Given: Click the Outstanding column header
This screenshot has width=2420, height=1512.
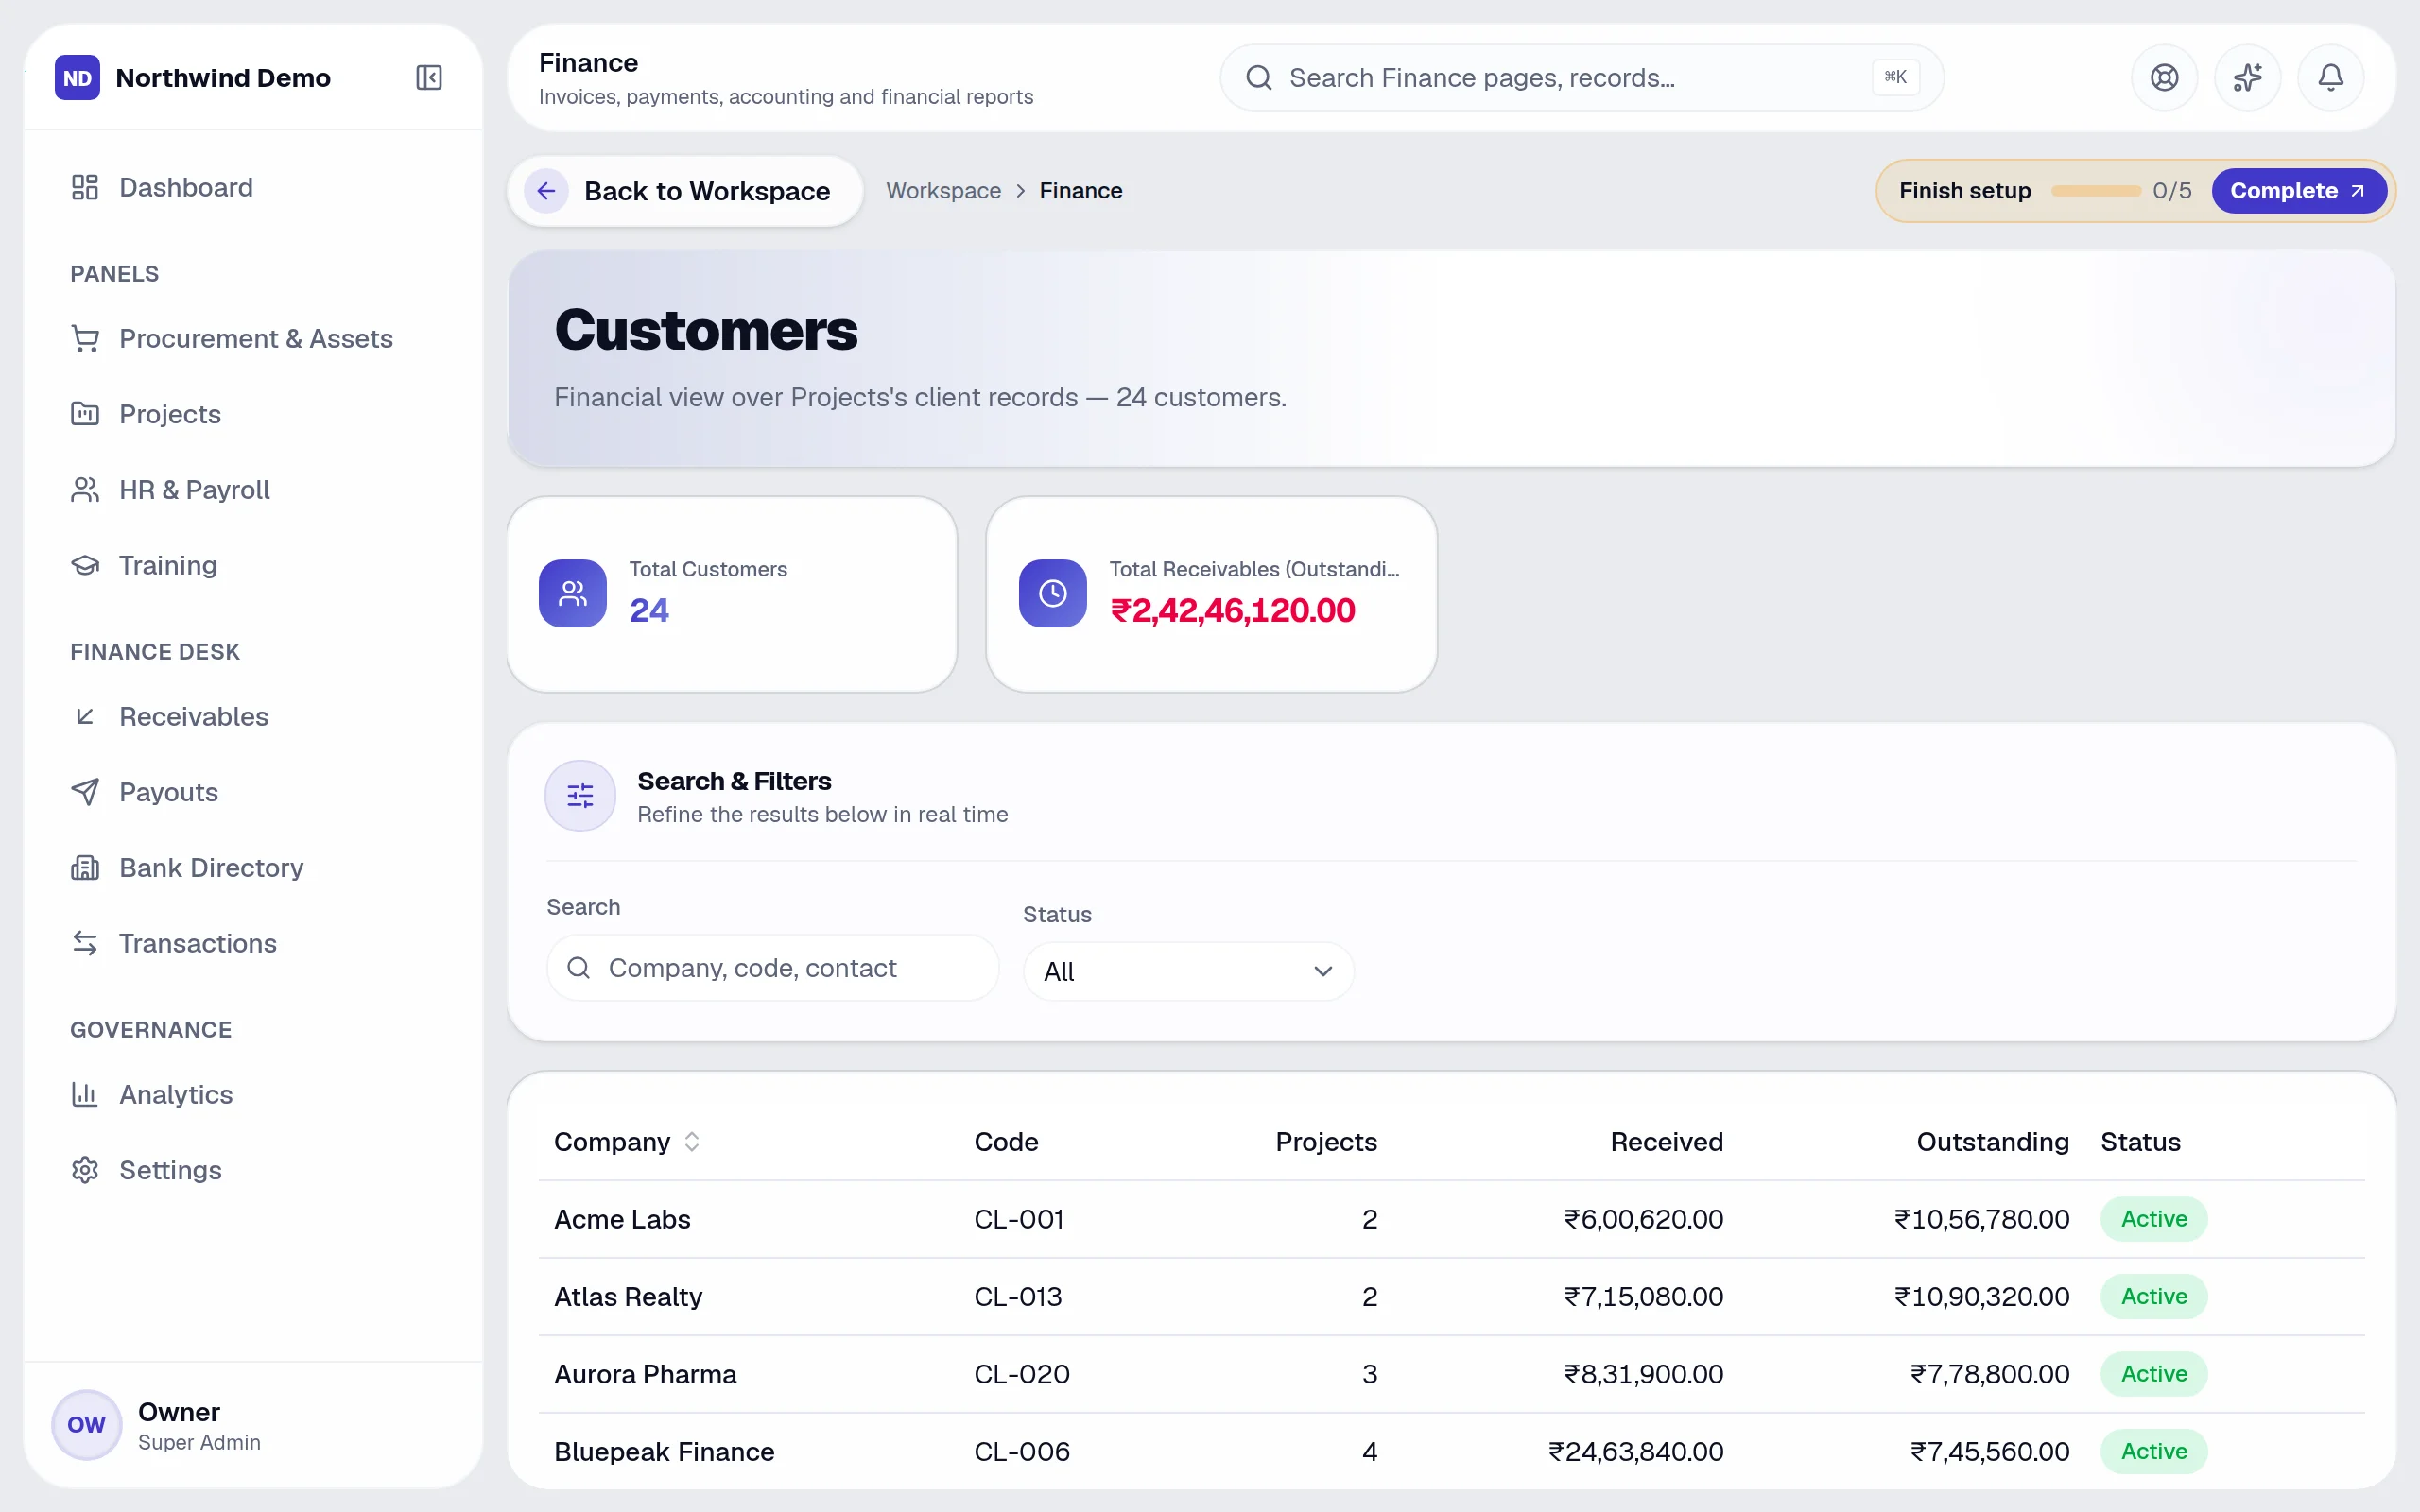Looking at the screenshot, I should pos(1992,1142).
